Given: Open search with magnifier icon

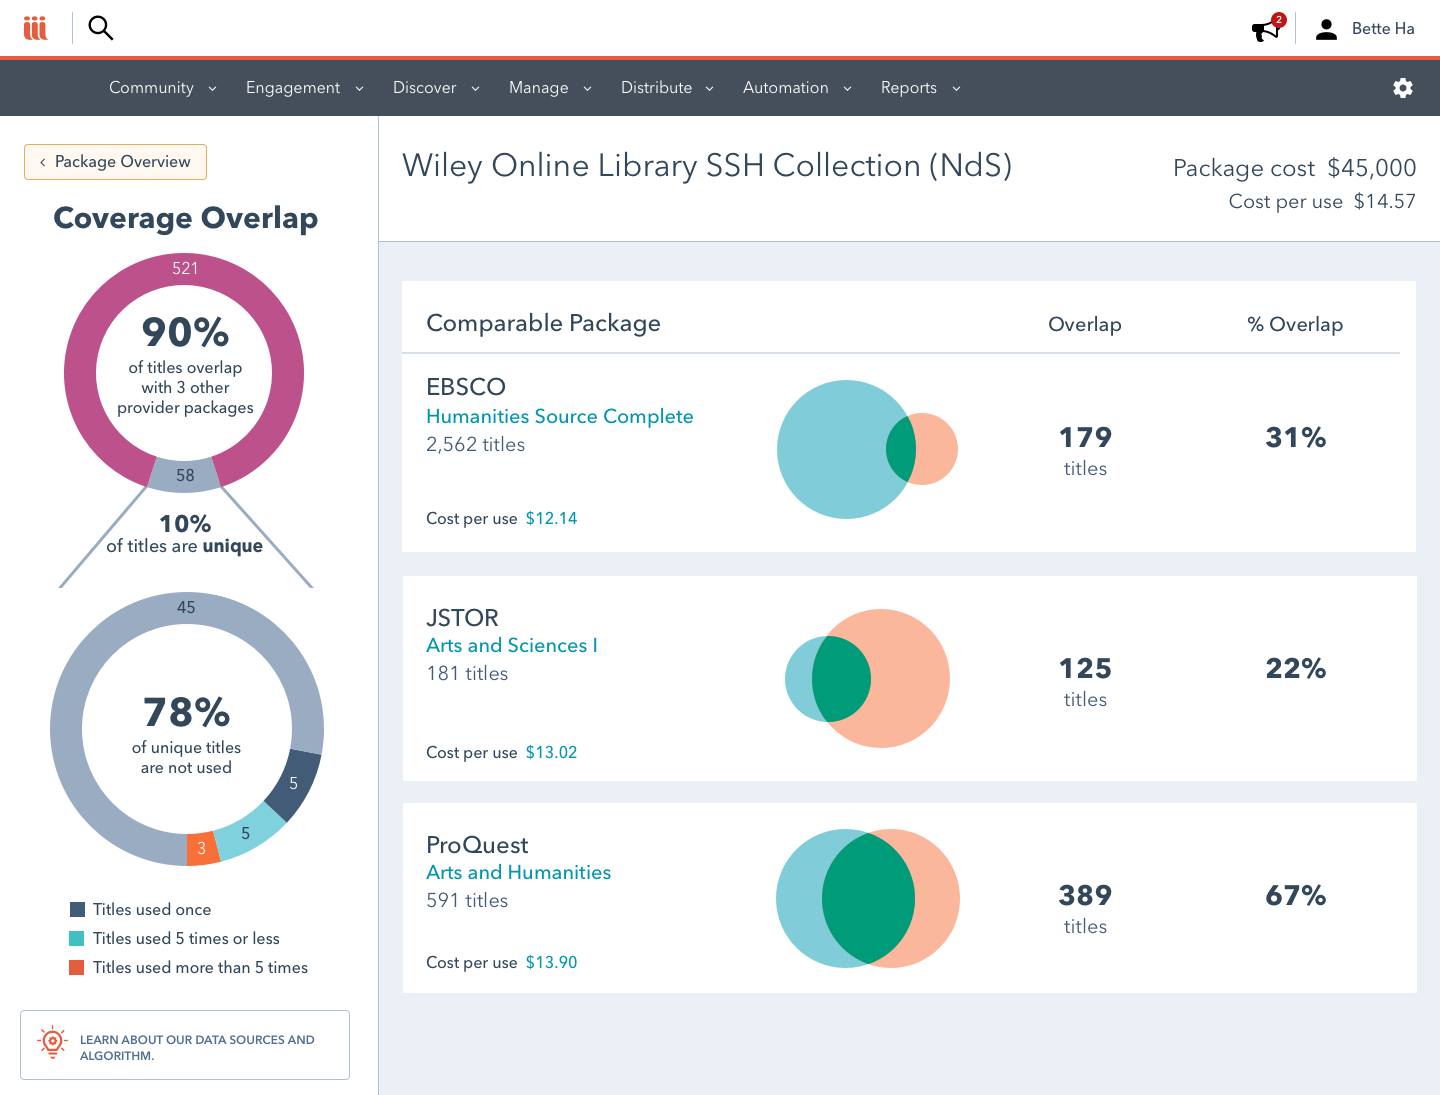Looking at the screenshot, I should tap(101, 28).
